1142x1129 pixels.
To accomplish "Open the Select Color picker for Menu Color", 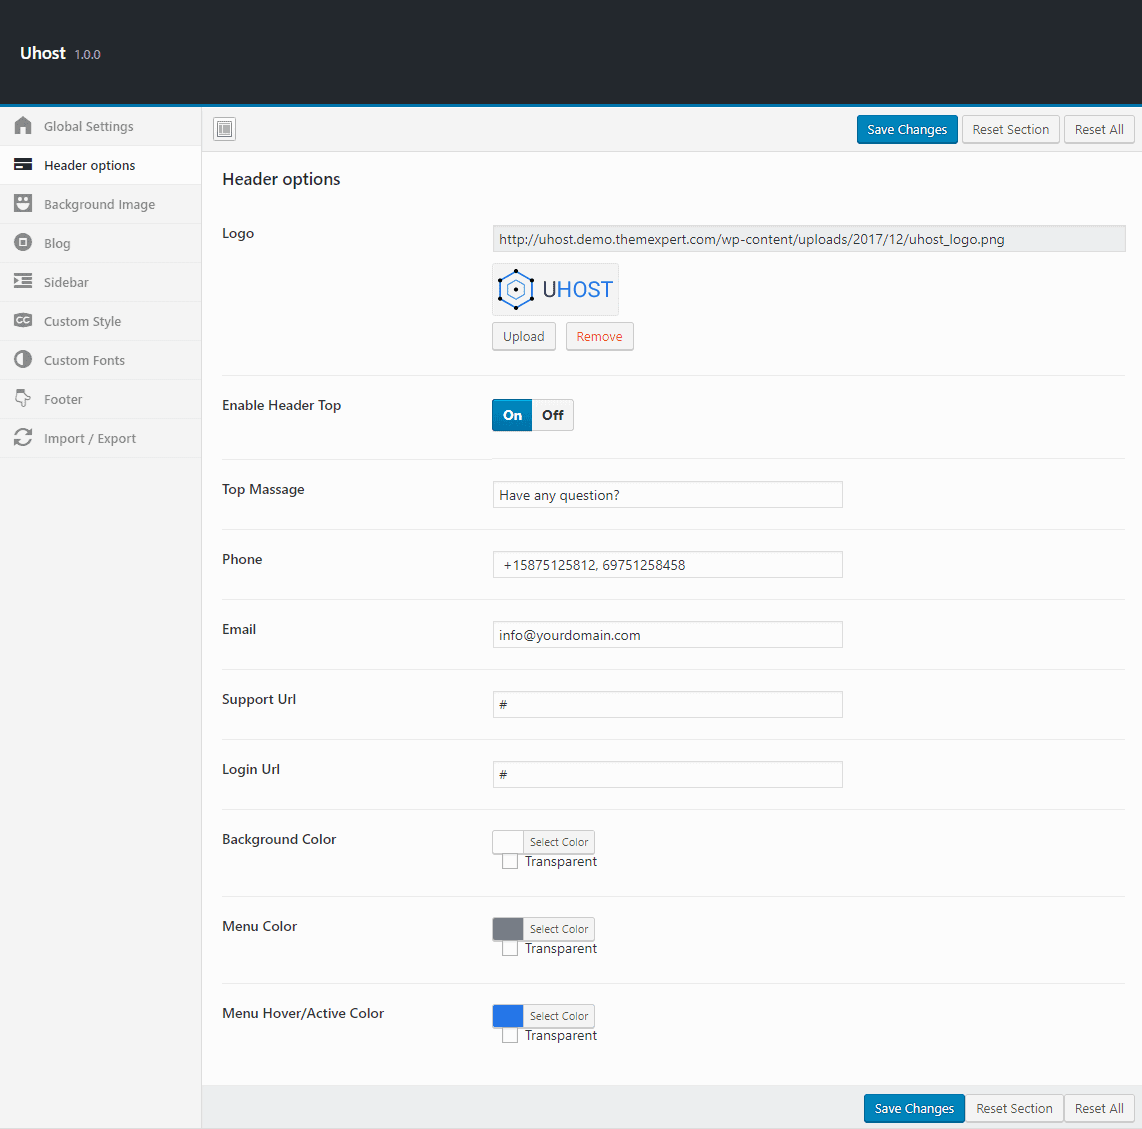I will [558, 928].
